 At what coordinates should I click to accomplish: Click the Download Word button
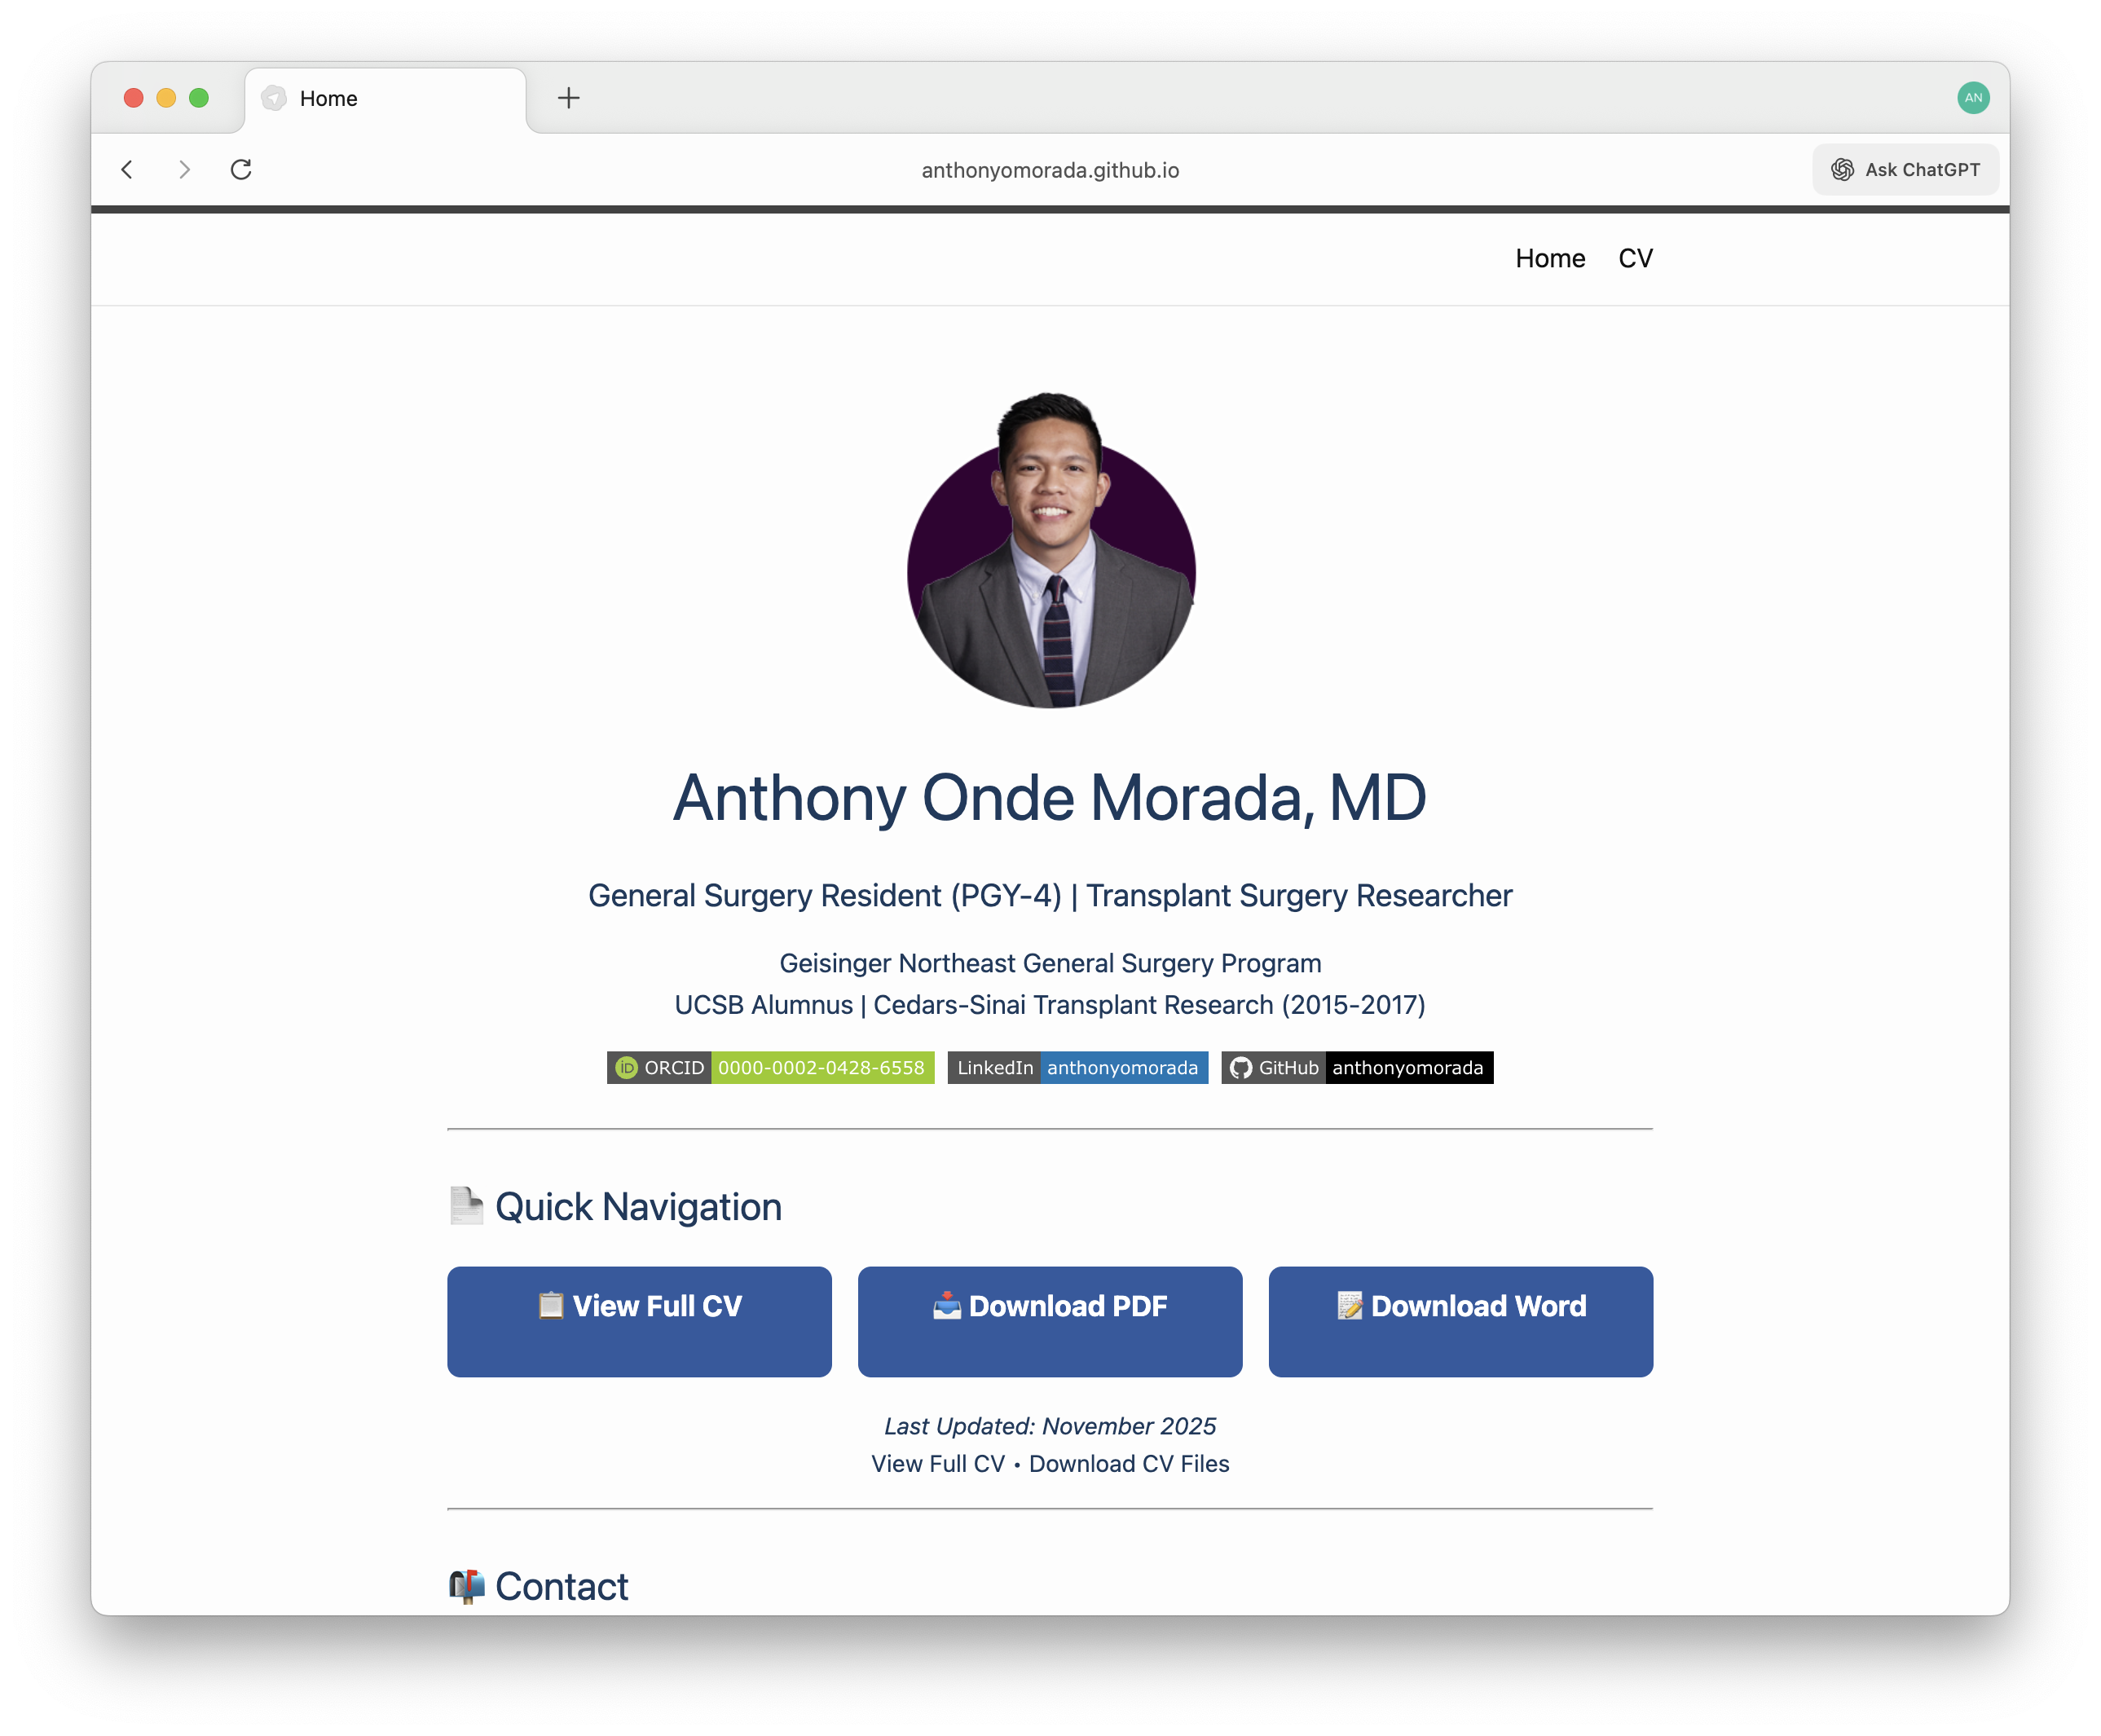tap(1460, 1321)
